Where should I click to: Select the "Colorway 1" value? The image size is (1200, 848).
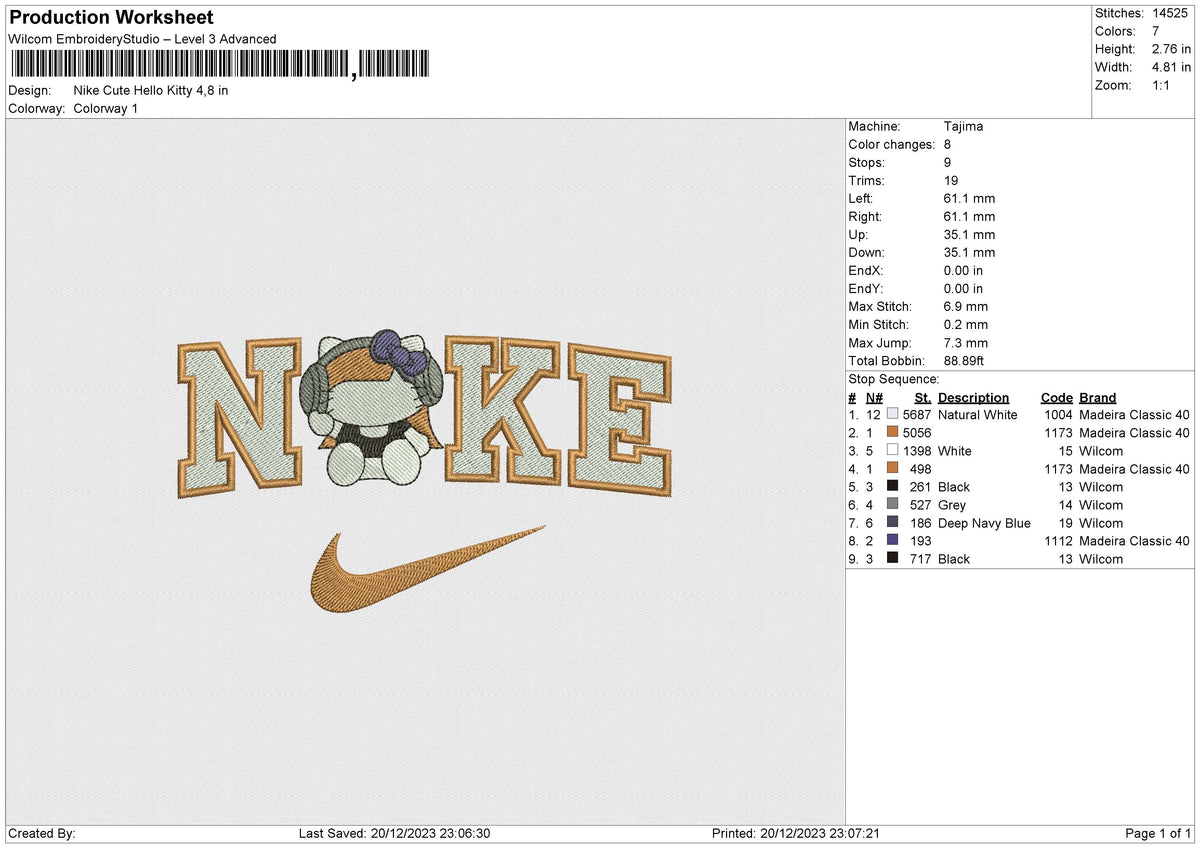(106, 109)
